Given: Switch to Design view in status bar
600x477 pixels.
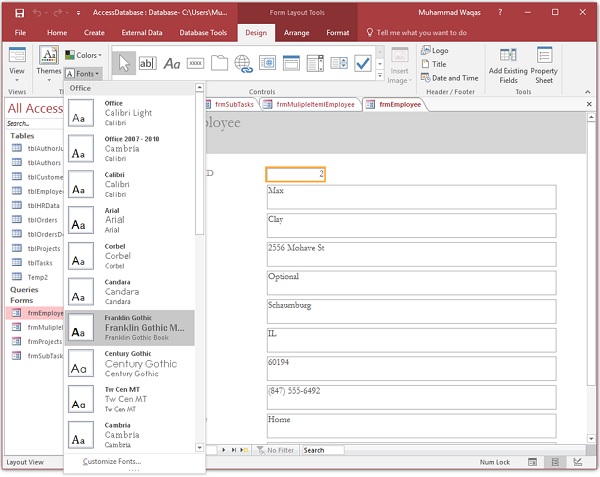Looking at the screenshot, I should tap(578, 463).
